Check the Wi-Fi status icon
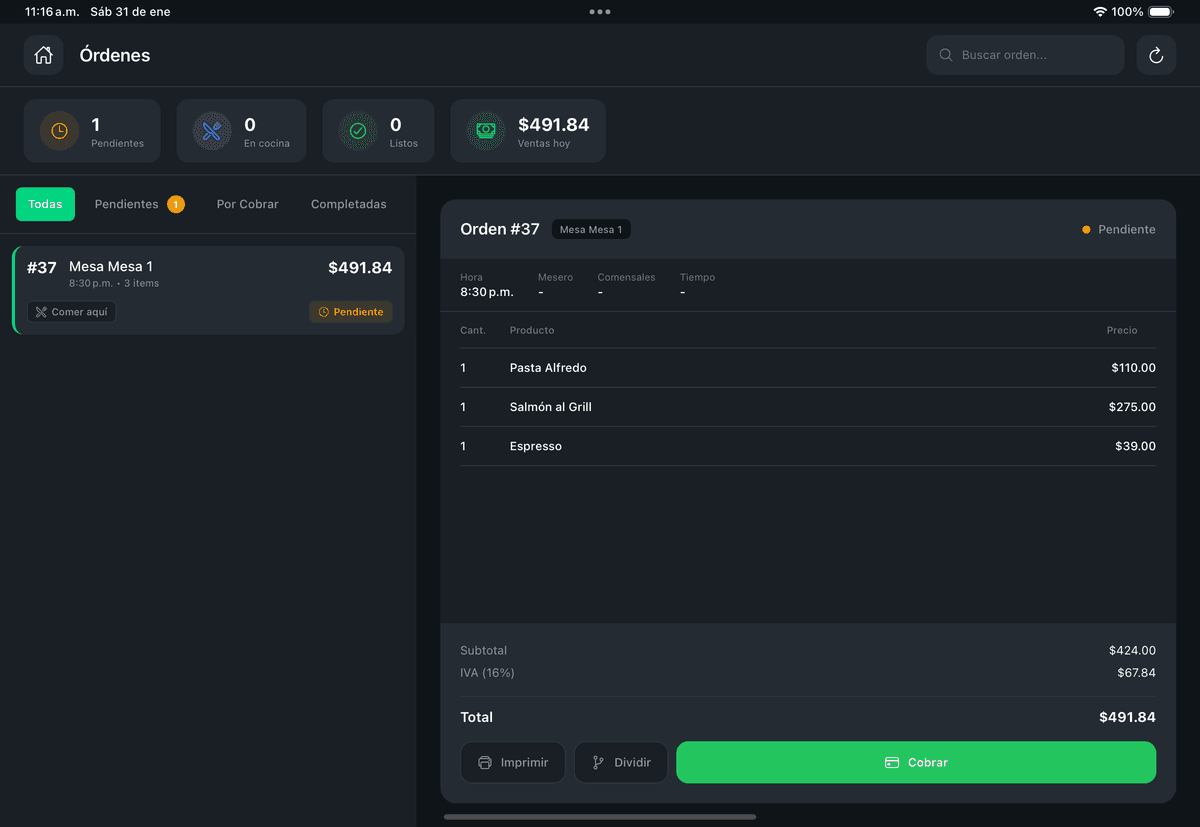The width and height of the screenshot is (1200, 827). click(1100, 12)
